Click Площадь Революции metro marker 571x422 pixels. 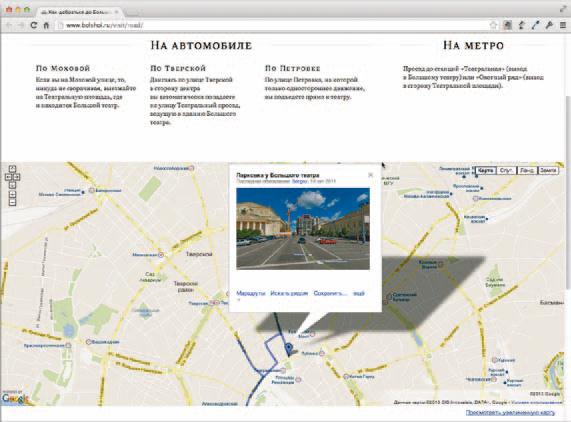pyautogui.click(x=298, y=380)
